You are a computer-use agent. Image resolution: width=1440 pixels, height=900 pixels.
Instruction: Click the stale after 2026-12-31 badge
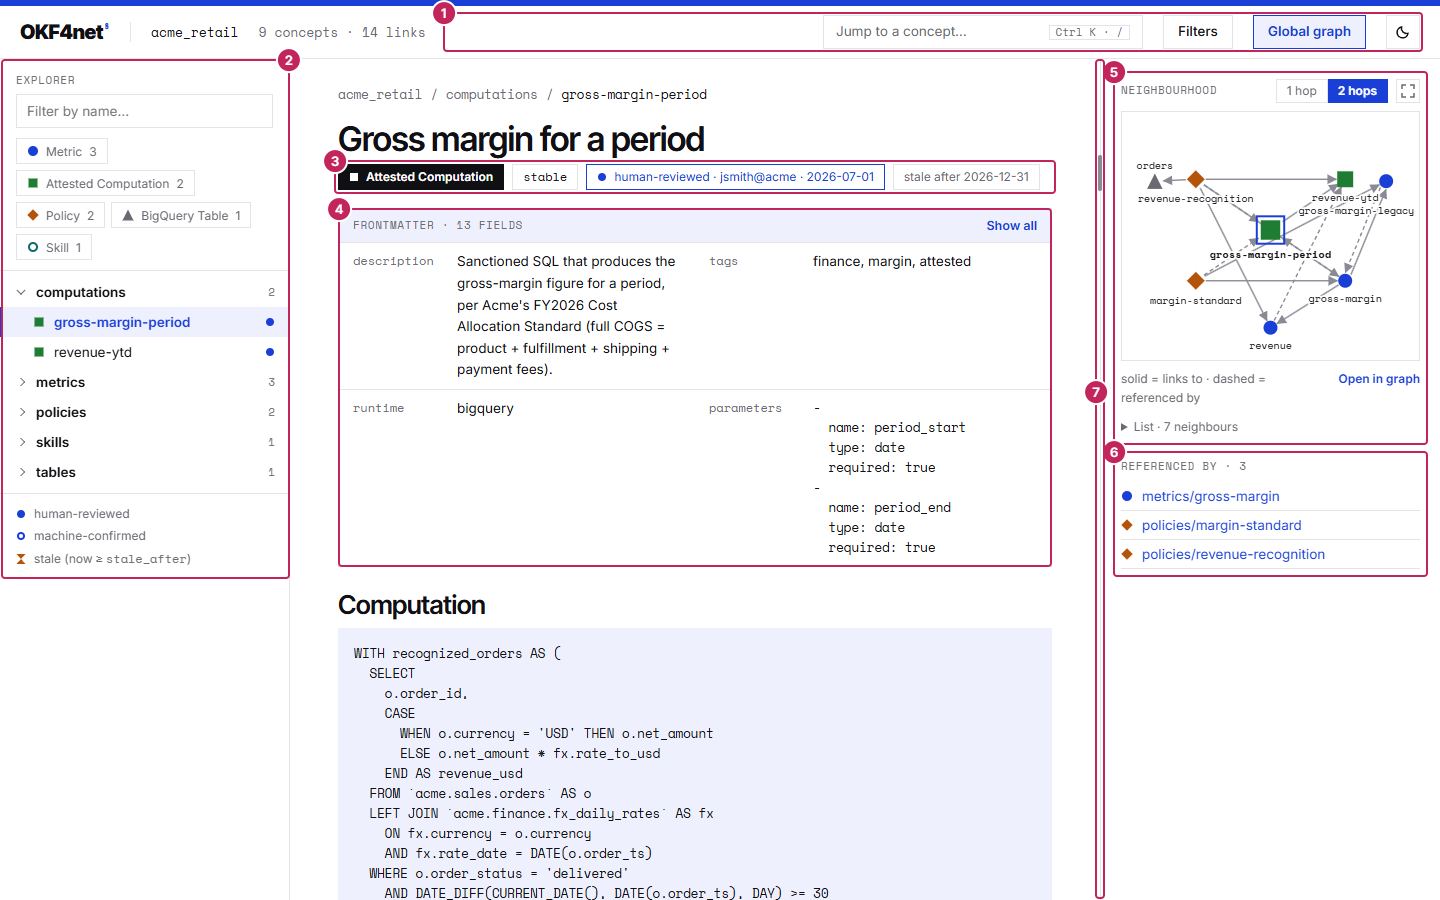tap(966, 177)
